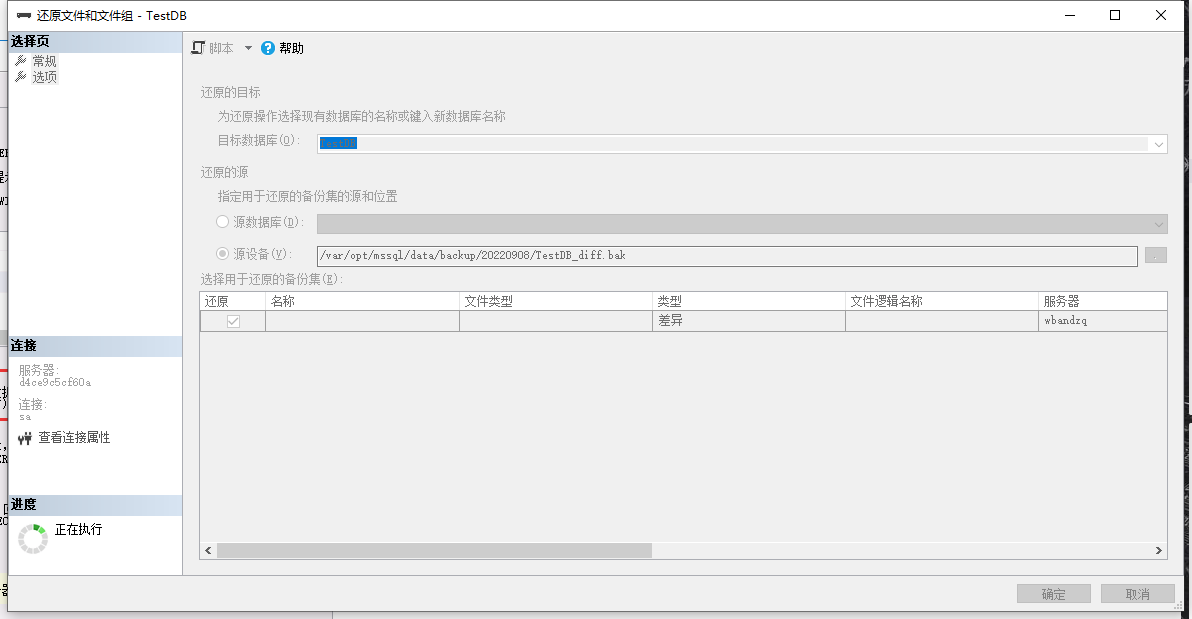The image size is (1192, 619).
Task: Open 查看连接属性 link
Action: click(x=74, y=437)
